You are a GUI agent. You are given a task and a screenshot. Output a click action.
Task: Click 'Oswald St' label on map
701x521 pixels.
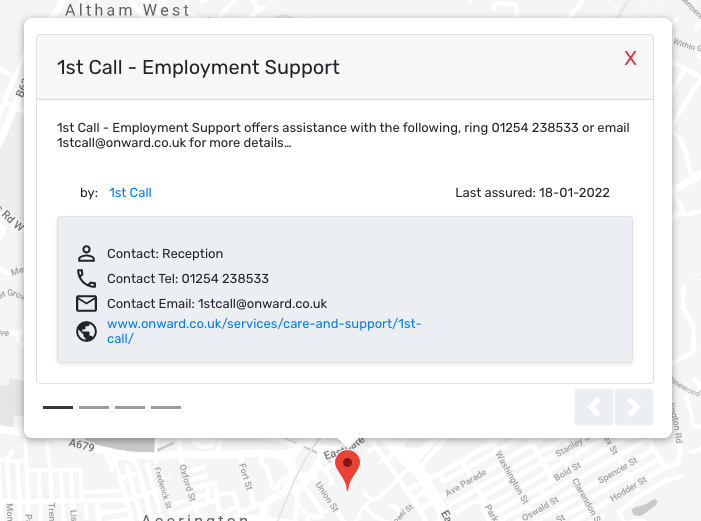click(x=540, y=508)
